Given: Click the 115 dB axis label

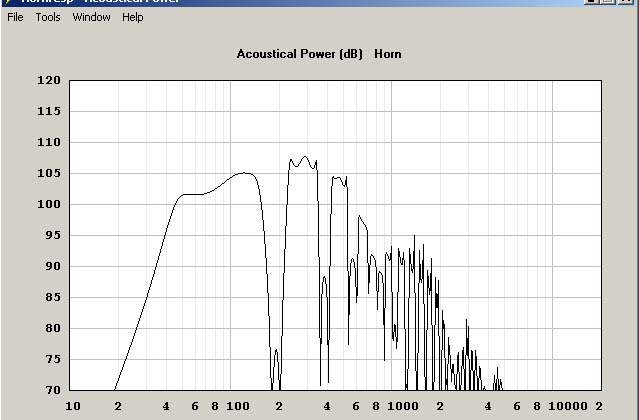Looking at the screenshot, I should [49, 111].
